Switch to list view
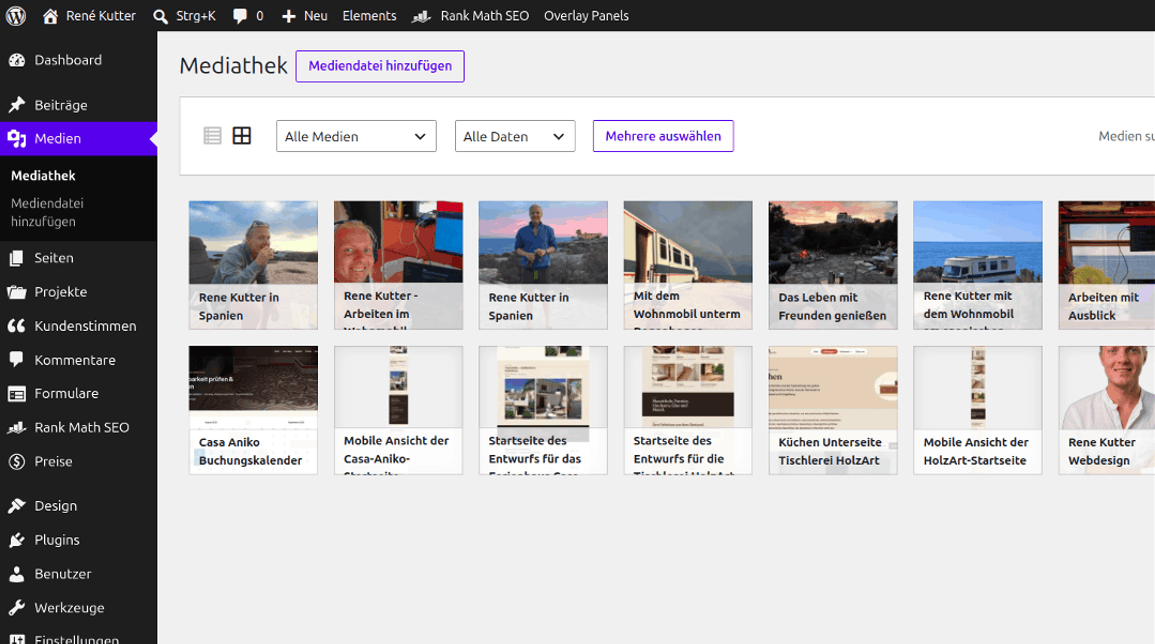This screenshot has width=1155, height=644. (212, 136)
